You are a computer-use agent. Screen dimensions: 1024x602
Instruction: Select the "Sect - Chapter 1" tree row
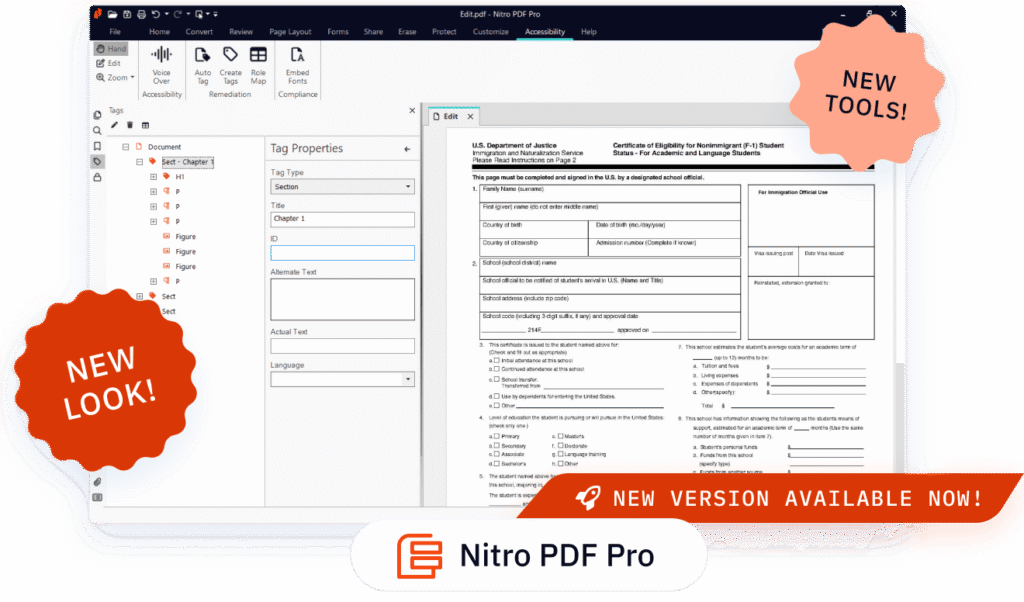187,162
